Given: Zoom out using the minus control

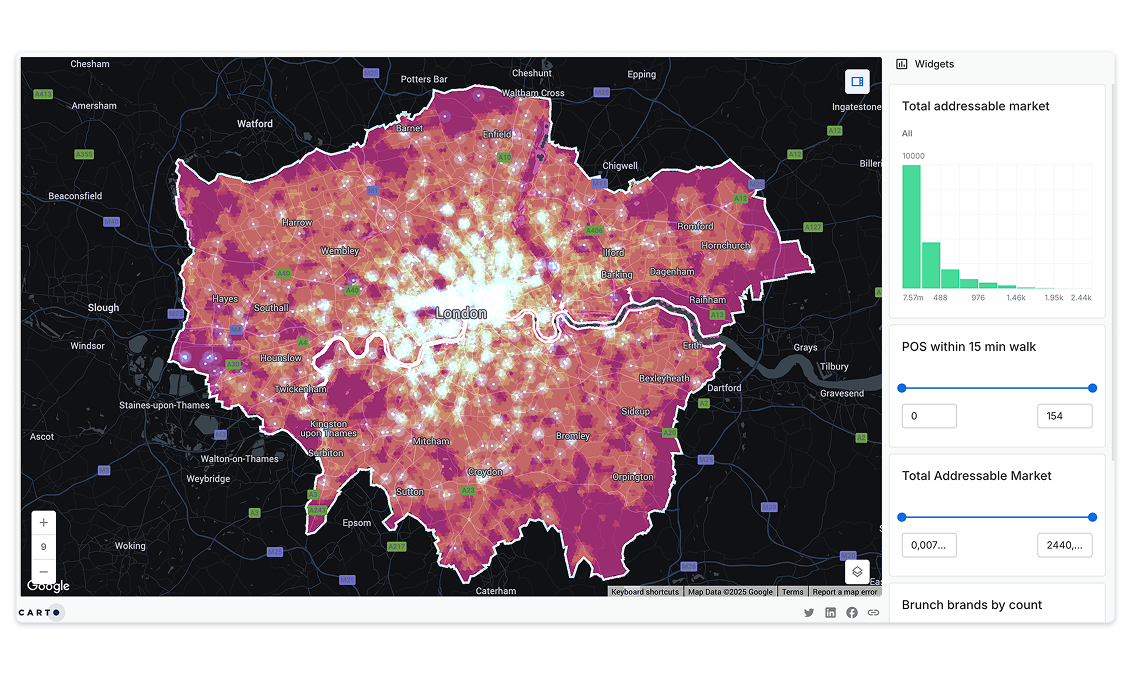Looking at the screenshot, I should (43, 570).
